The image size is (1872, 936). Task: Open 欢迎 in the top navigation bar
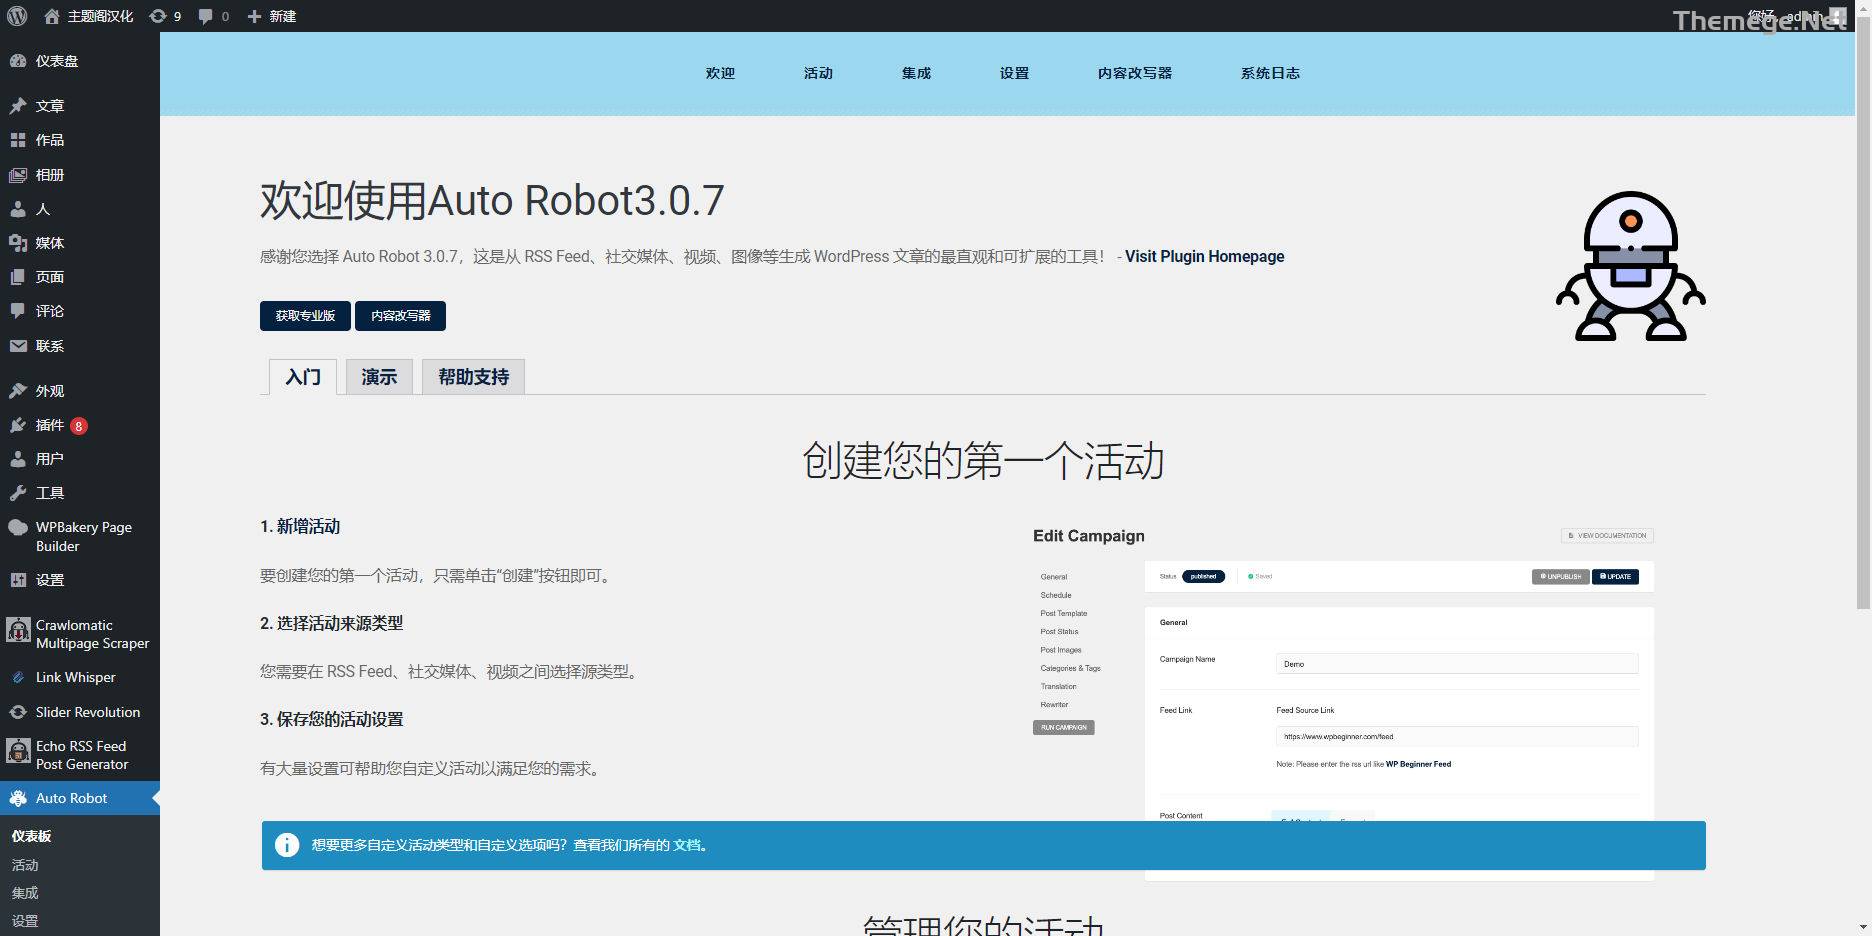pos(720,73)
